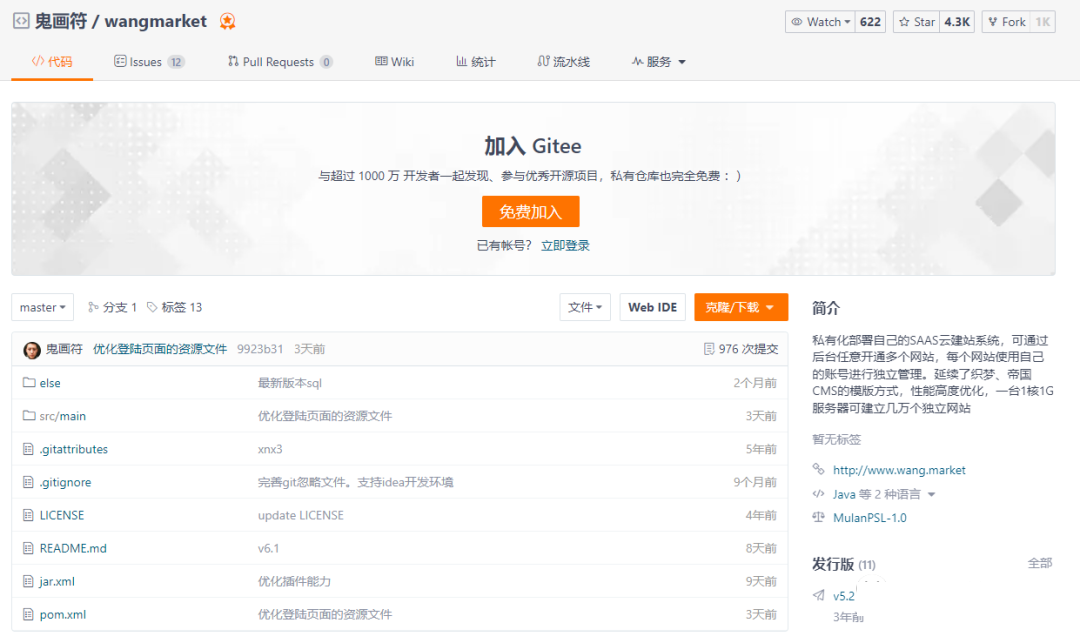Click the 立即登录 login link

(567, 244)
